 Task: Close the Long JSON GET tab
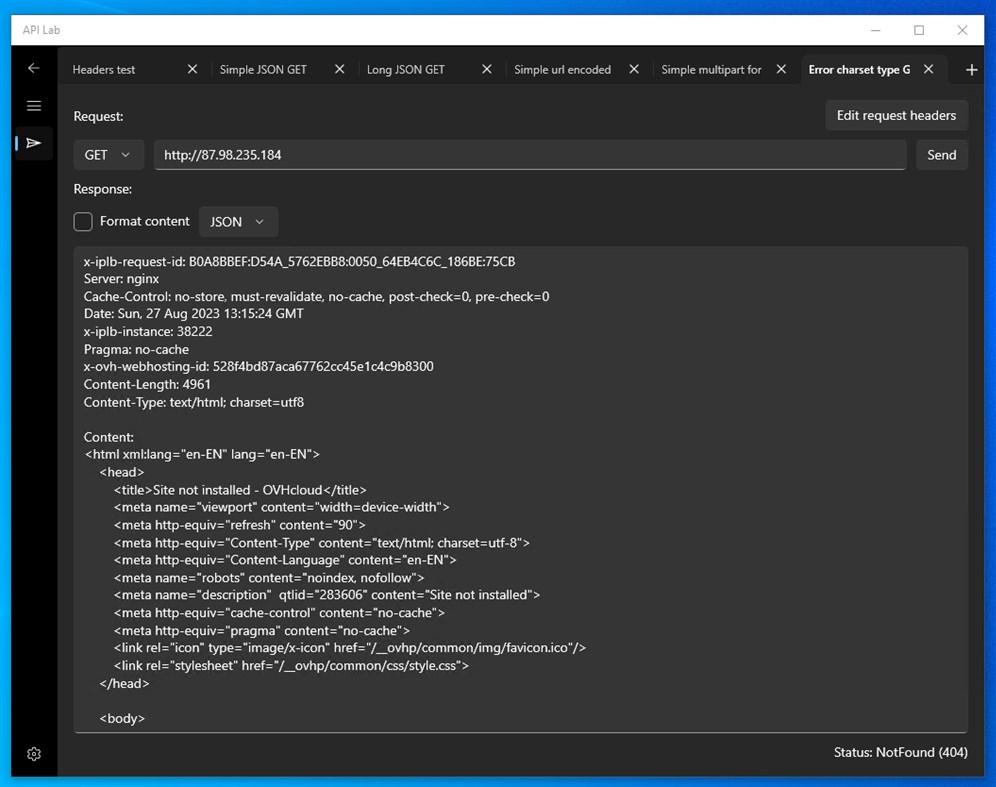point(486,69)
